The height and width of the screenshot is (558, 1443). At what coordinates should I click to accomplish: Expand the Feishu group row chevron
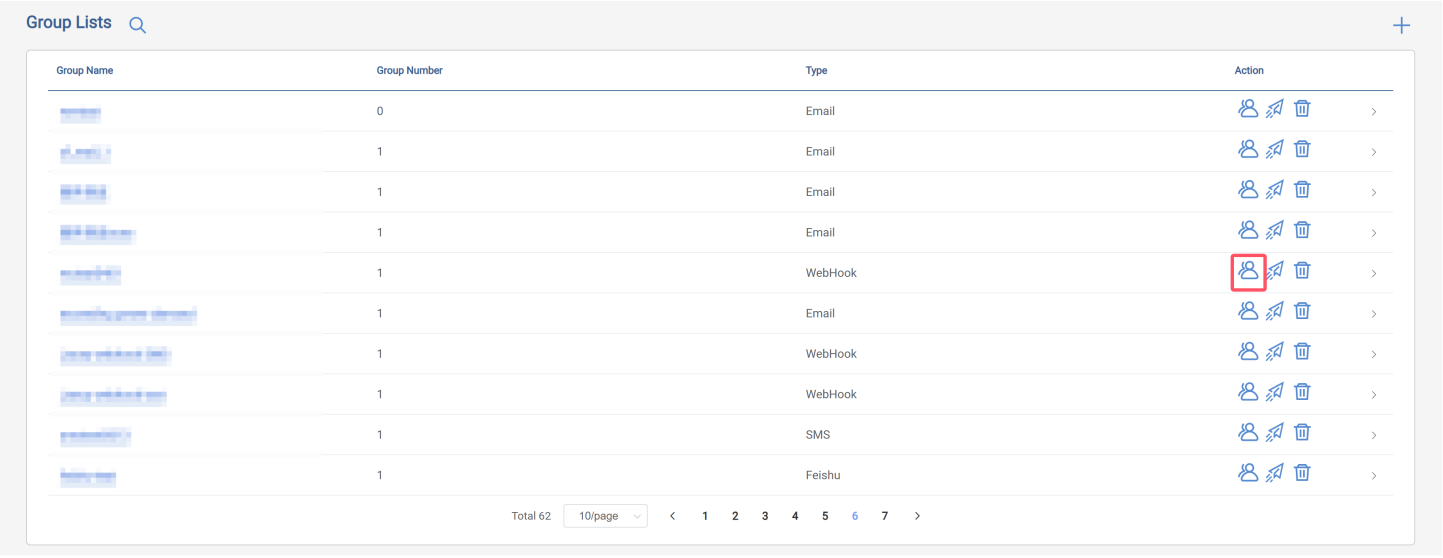click(x=1373, y=476)
